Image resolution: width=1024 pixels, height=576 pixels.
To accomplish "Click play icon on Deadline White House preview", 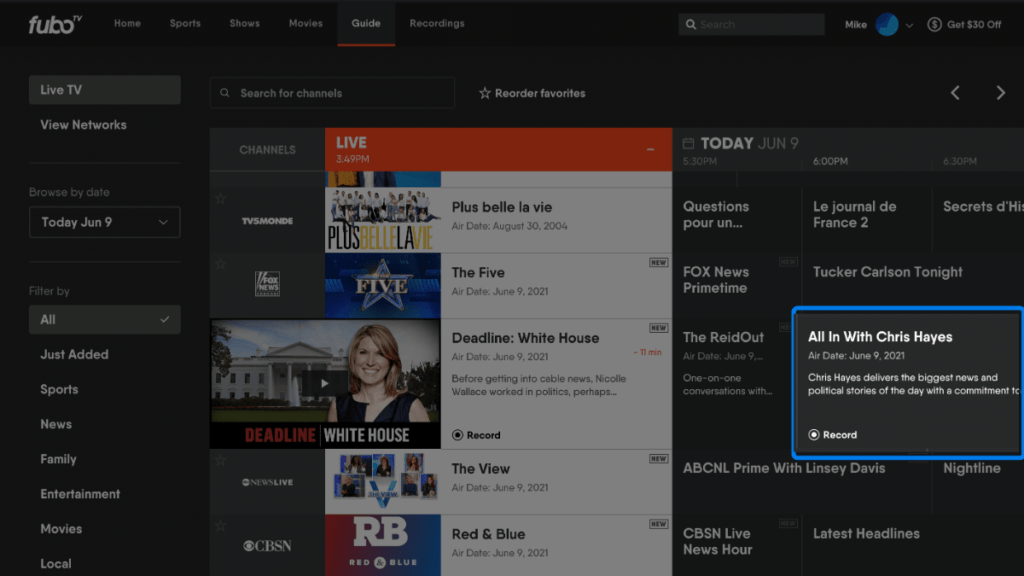I will coord(323,384).
